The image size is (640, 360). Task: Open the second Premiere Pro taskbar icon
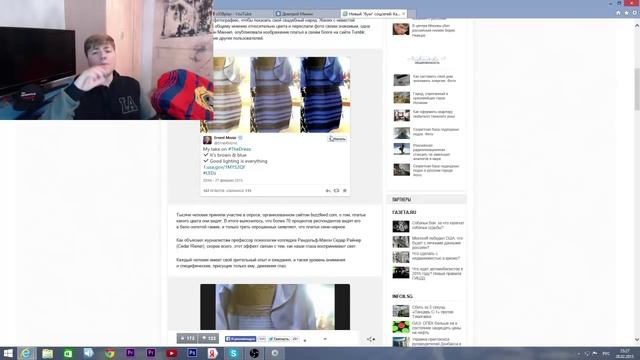click(x=151, y=353)
